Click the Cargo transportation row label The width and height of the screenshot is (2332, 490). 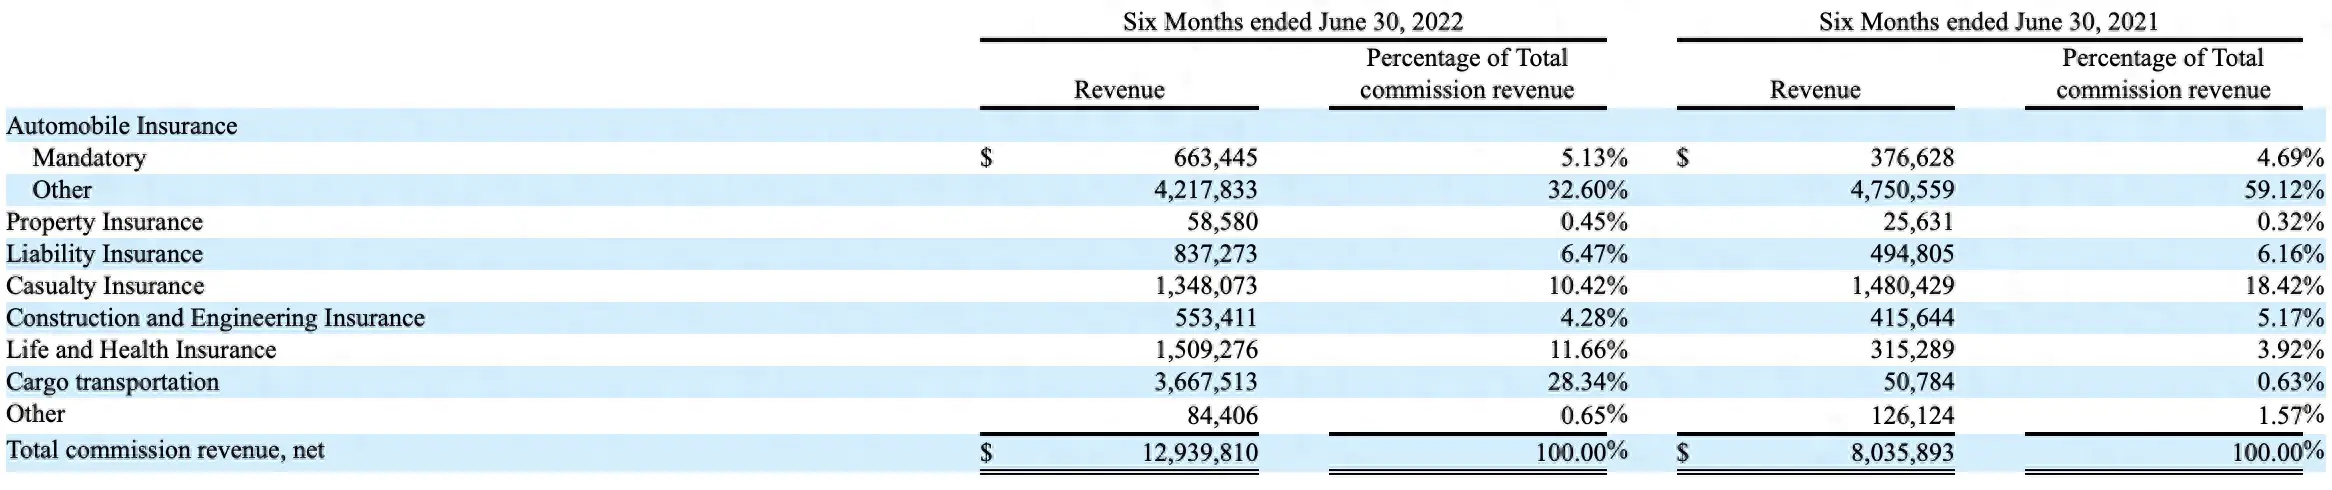(112, 382)
